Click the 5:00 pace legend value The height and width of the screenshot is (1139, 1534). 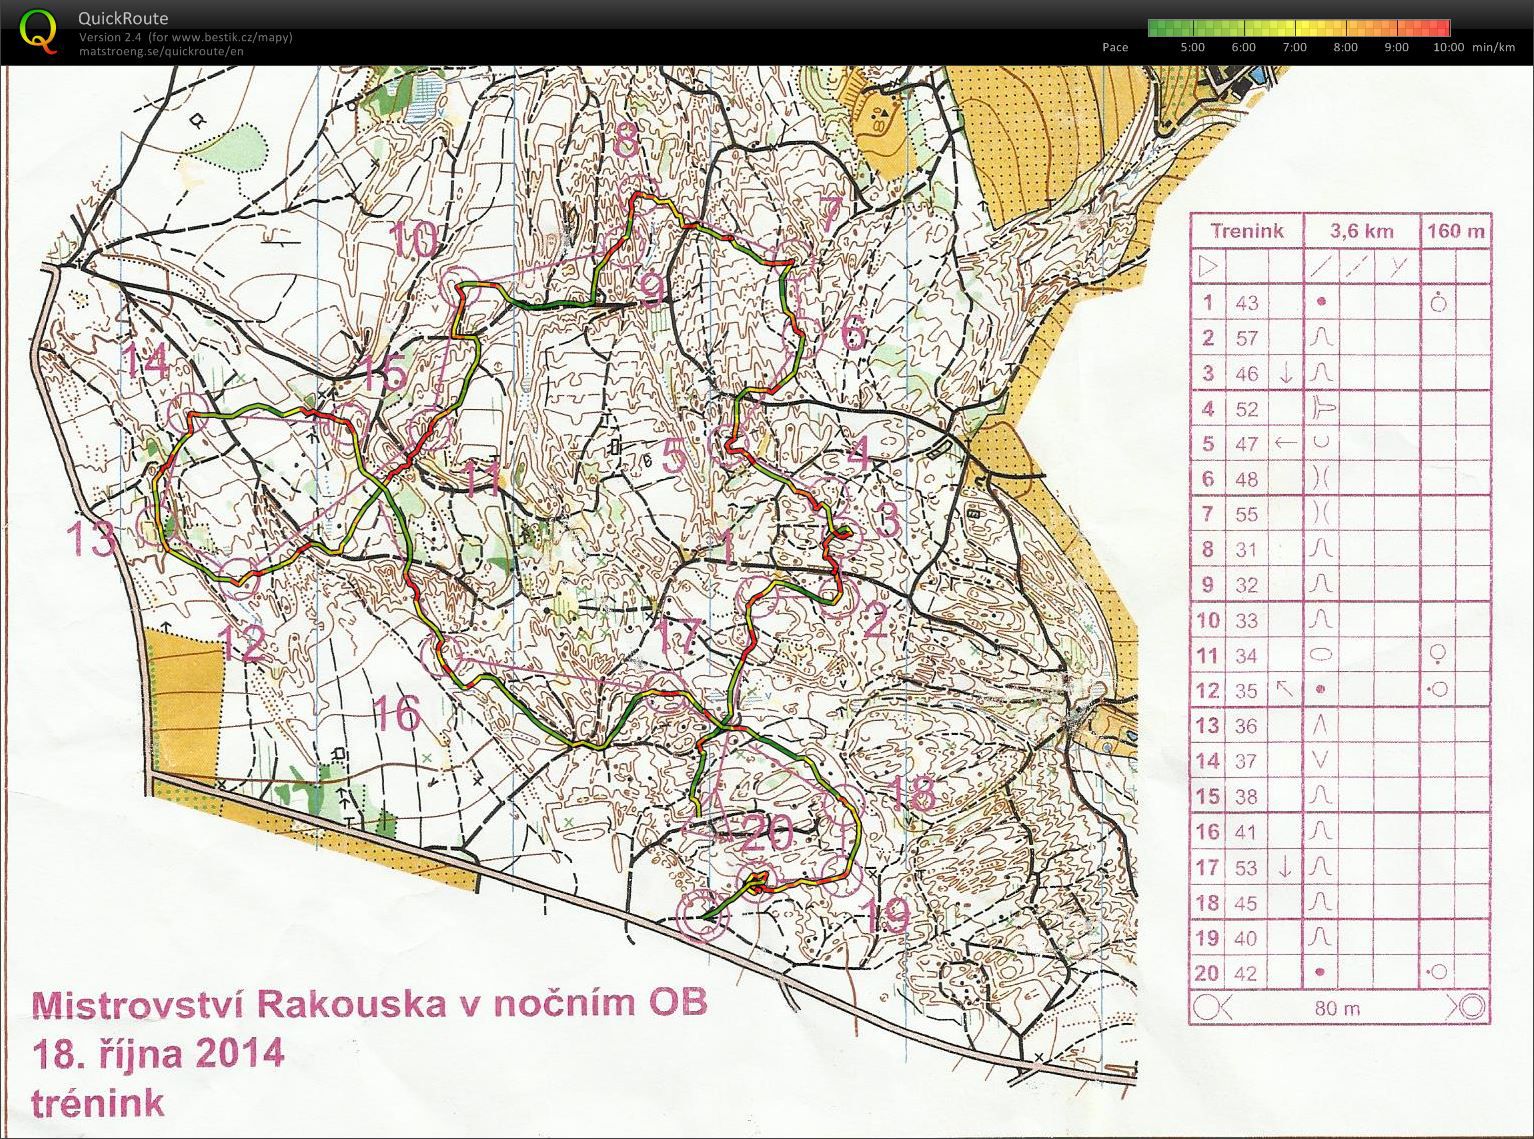click(1192, 47)
